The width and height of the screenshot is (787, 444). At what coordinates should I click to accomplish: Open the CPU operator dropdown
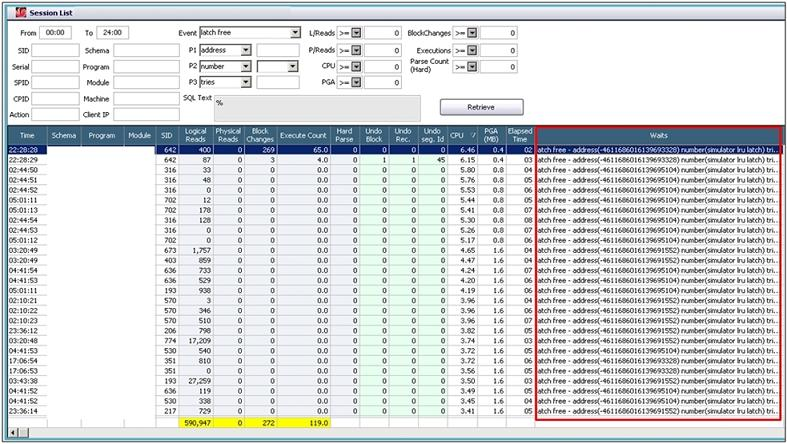click(356, 66)
